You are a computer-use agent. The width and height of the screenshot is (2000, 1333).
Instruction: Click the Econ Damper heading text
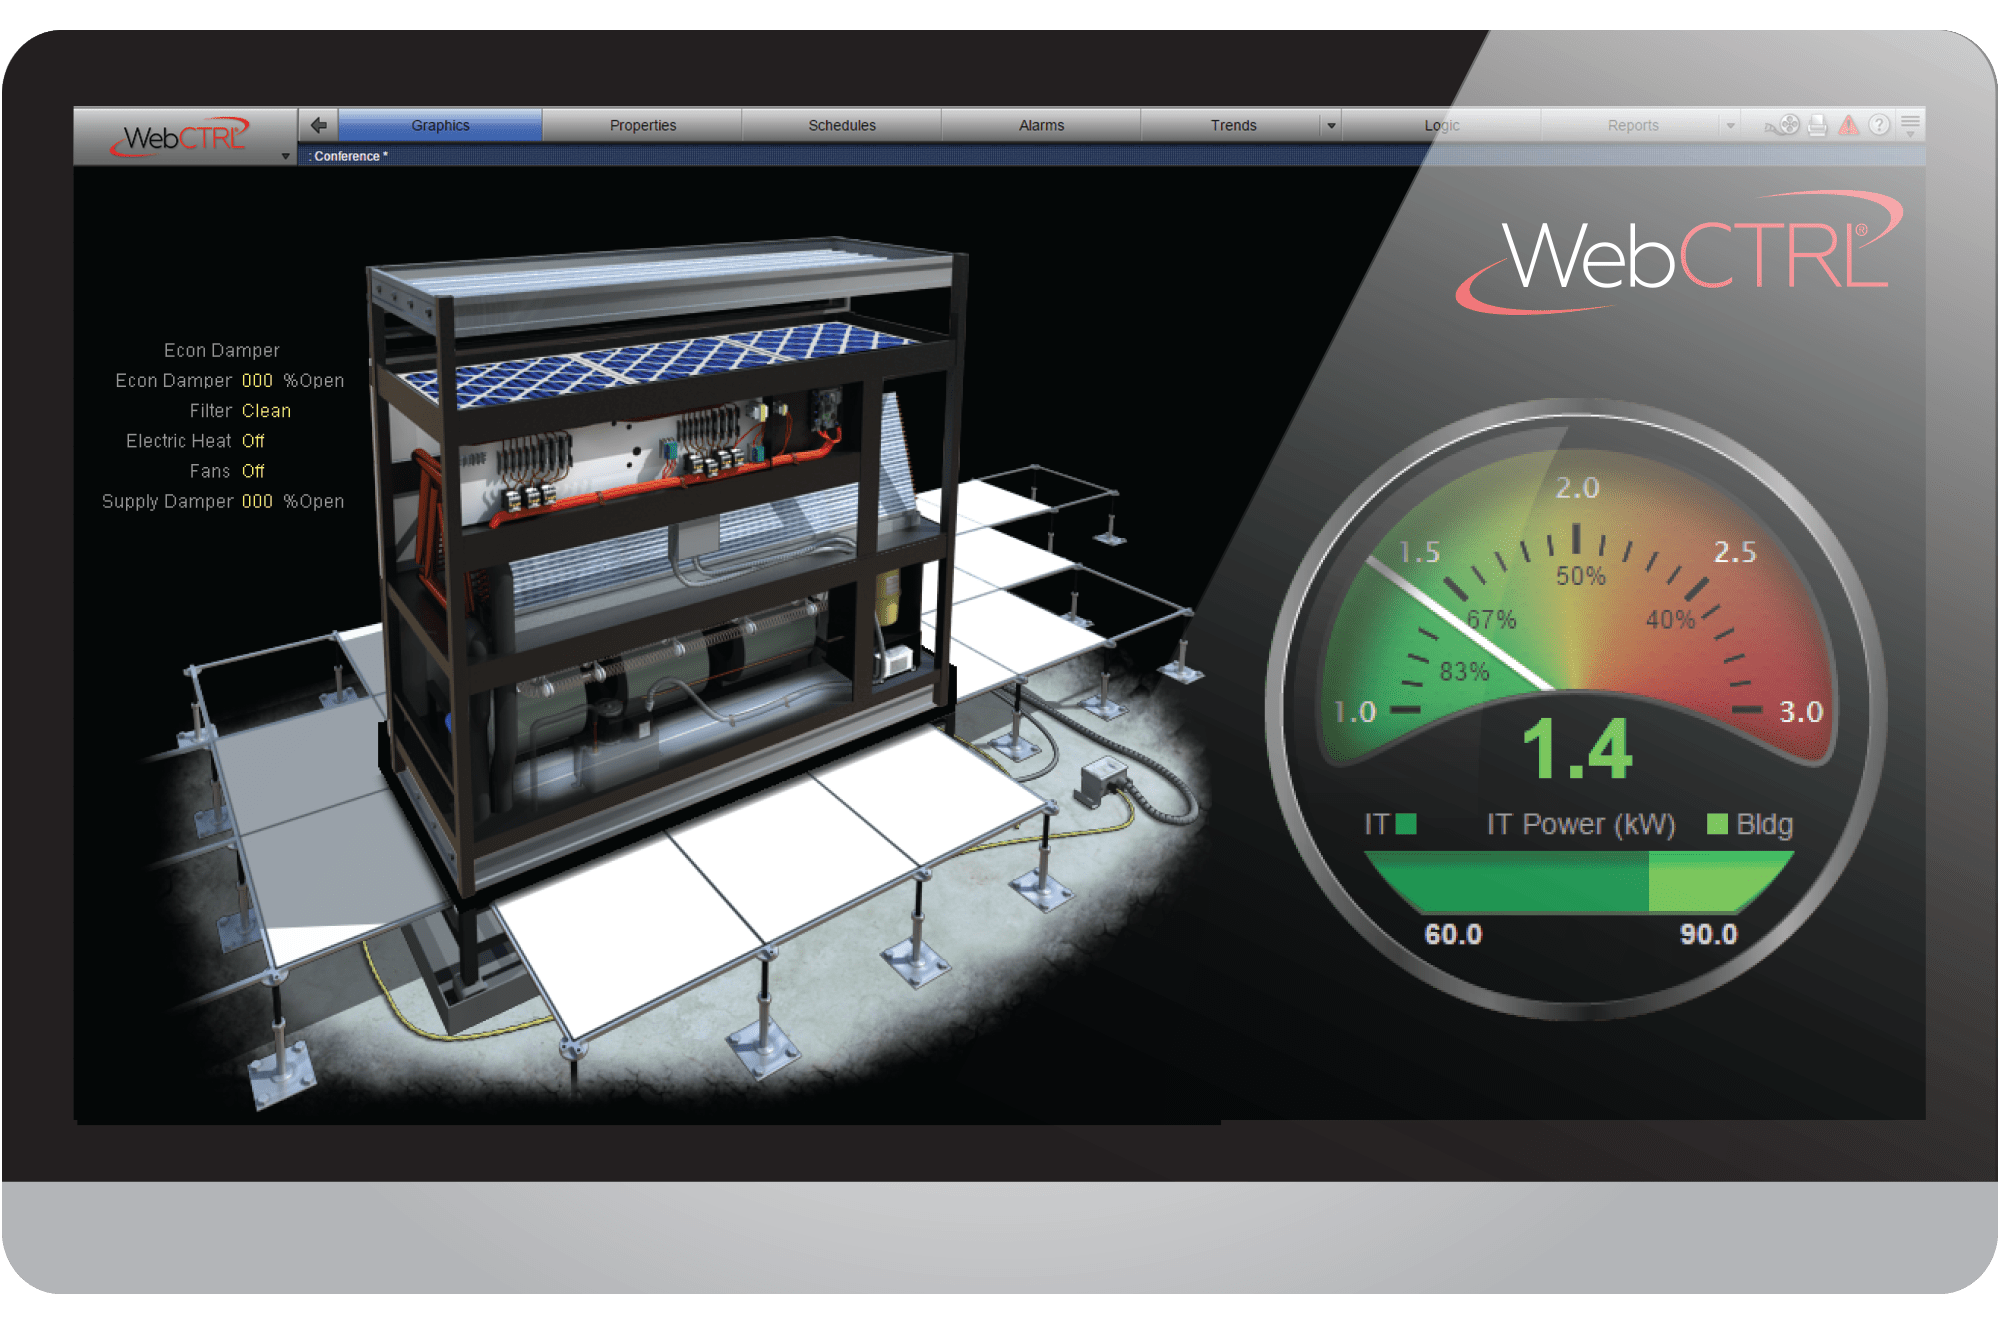point(222,350)
